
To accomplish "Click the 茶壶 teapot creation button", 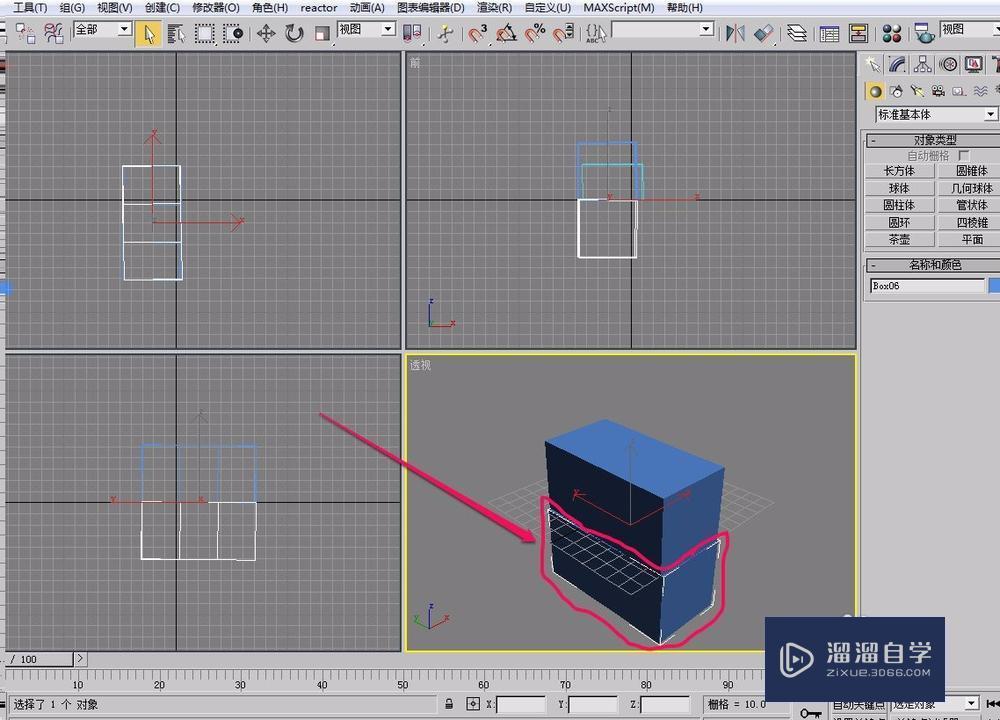I will (x=899, y=239).
